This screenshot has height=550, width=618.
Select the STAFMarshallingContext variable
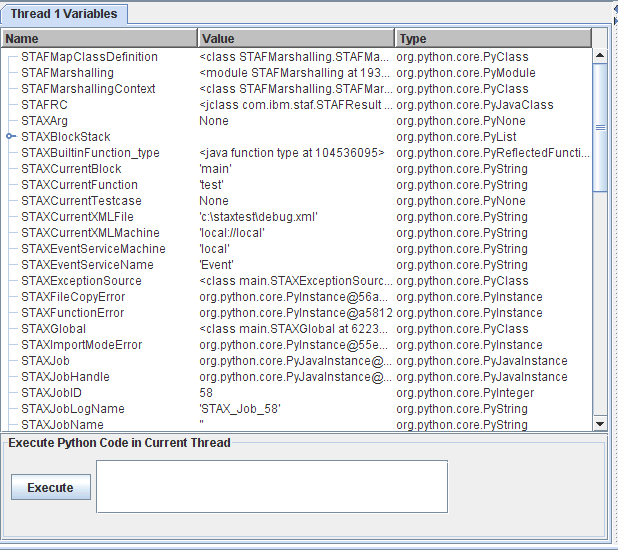pos(88,89)
